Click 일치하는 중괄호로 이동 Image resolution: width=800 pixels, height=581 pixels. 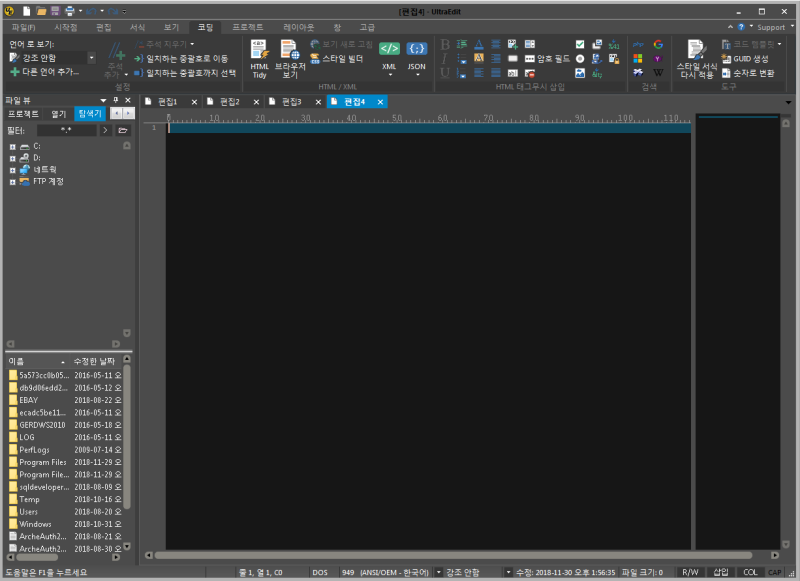(x=181, y=59)
